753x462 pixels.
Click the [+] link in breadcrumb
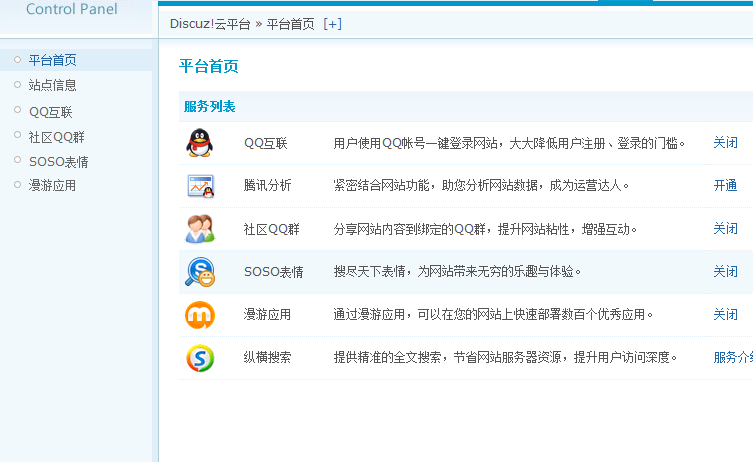332,24
